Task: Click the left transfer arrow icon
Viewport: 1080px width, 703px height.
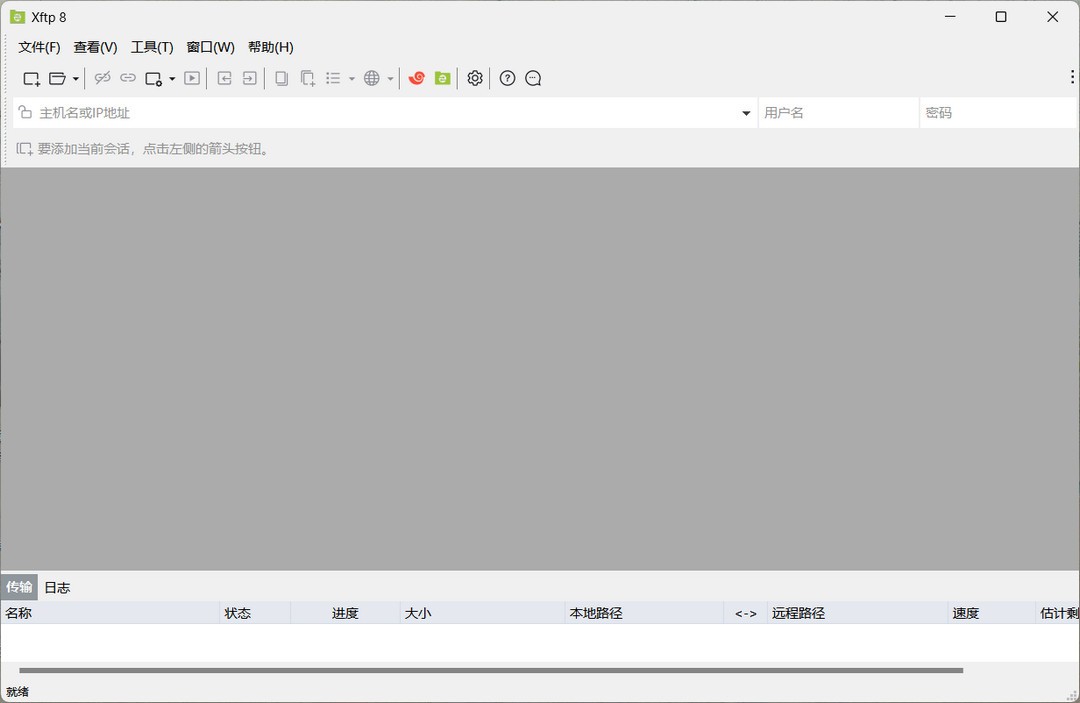Action: coord(224,78)
